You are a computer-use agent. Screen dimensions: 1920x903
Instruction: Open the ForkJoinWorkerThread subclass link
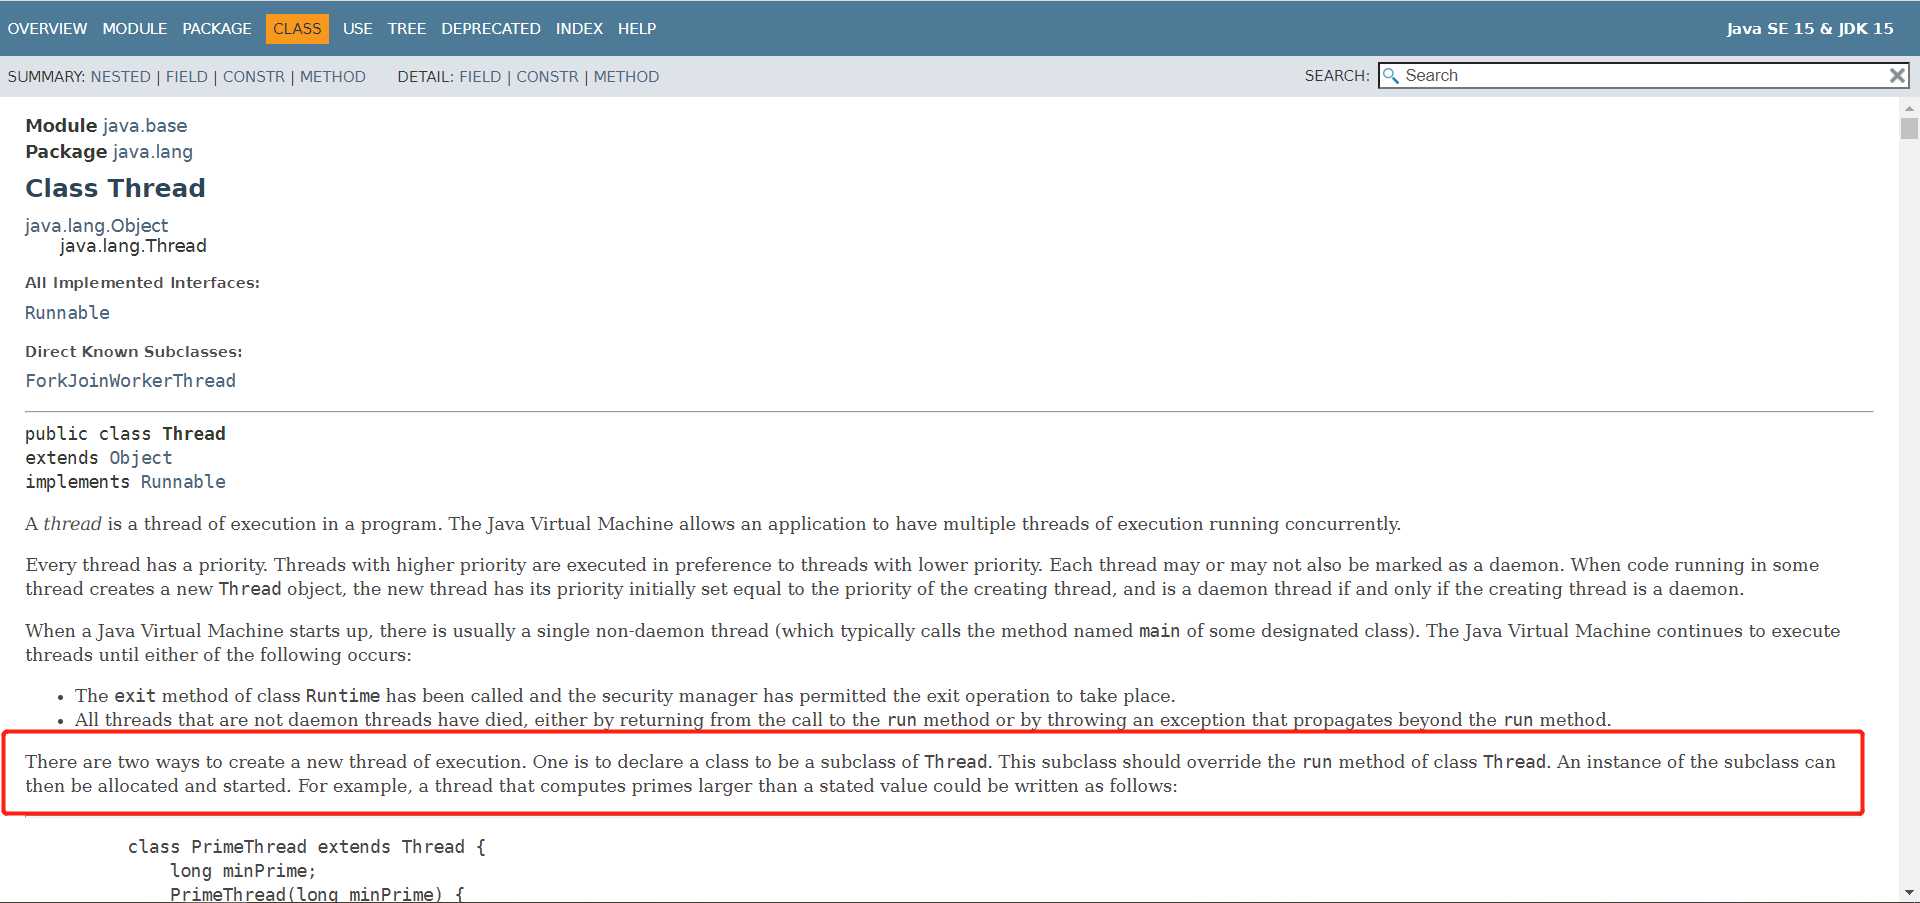(x=130, y=381)
